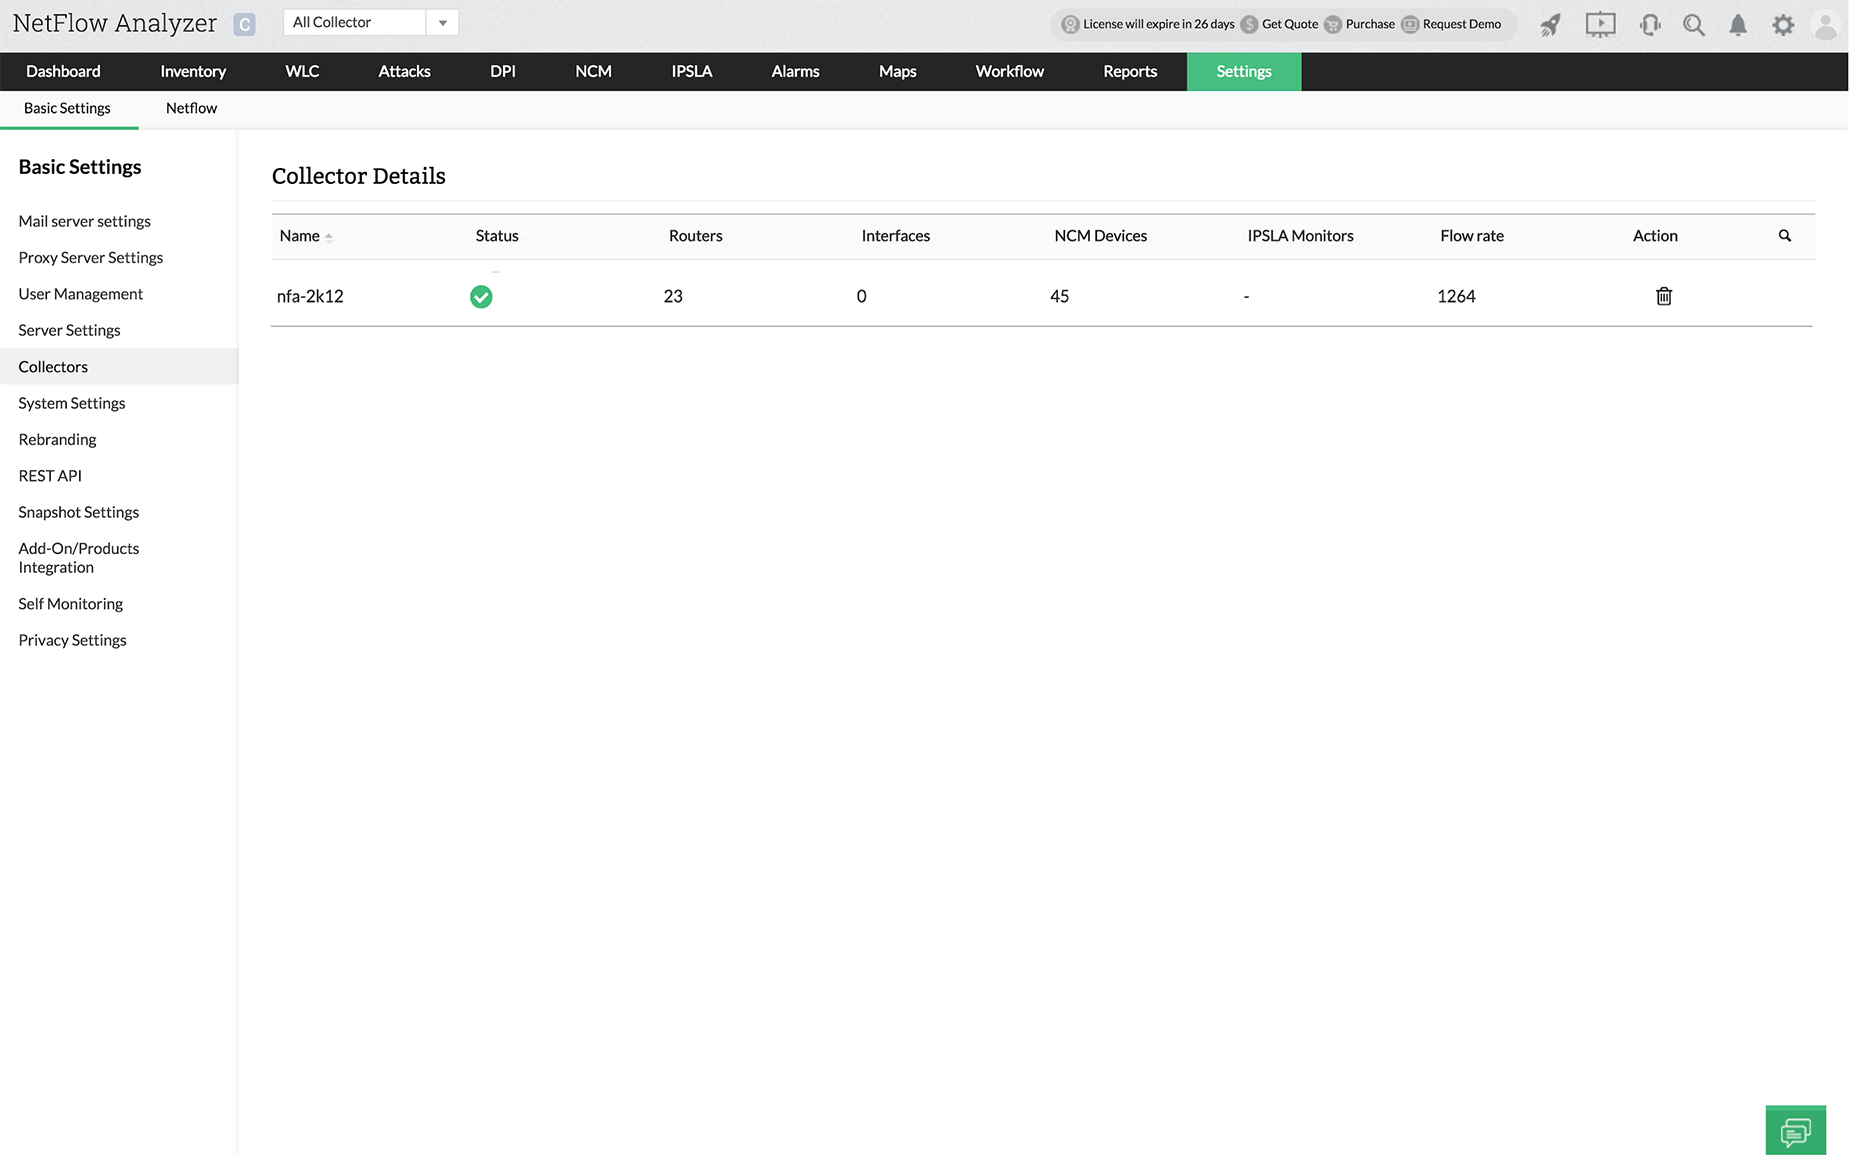The width and height of the screenshot is (1850, 1156).
Task: Click the nfa-2k12 collector name
Action: tap(310, 296)
